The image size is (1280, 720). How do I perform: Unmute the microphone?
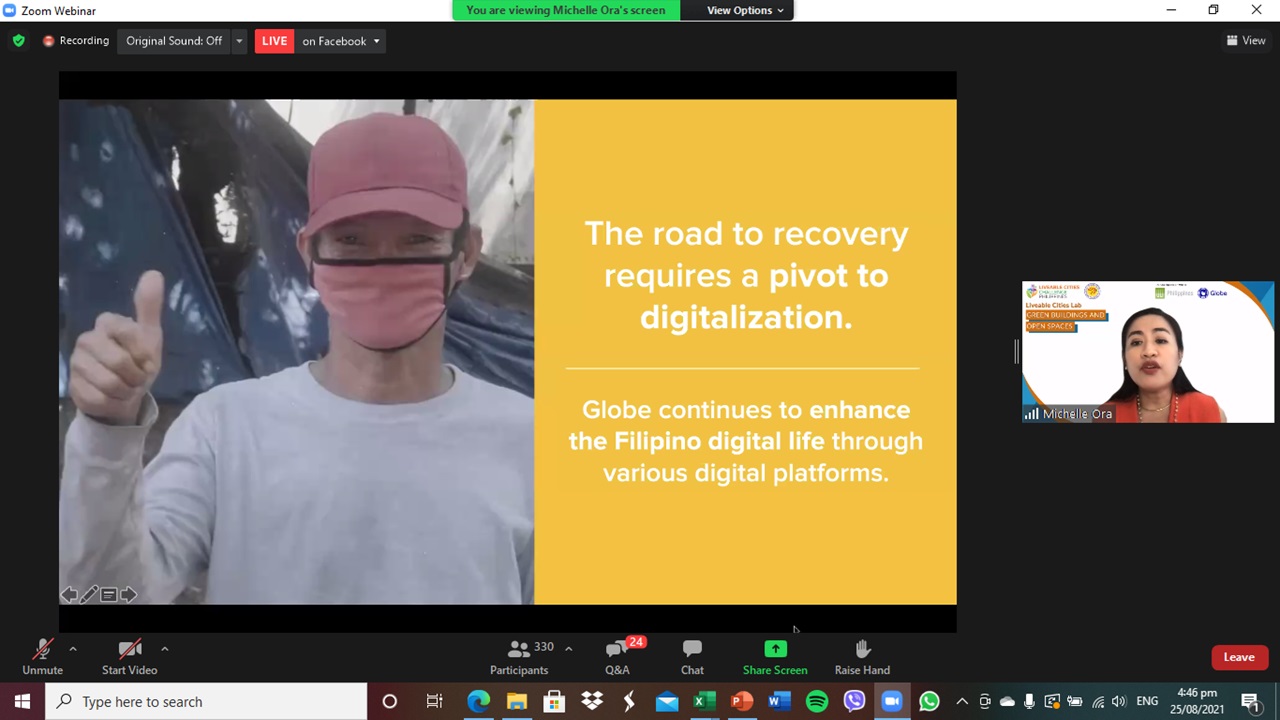(x=42, y=656)
